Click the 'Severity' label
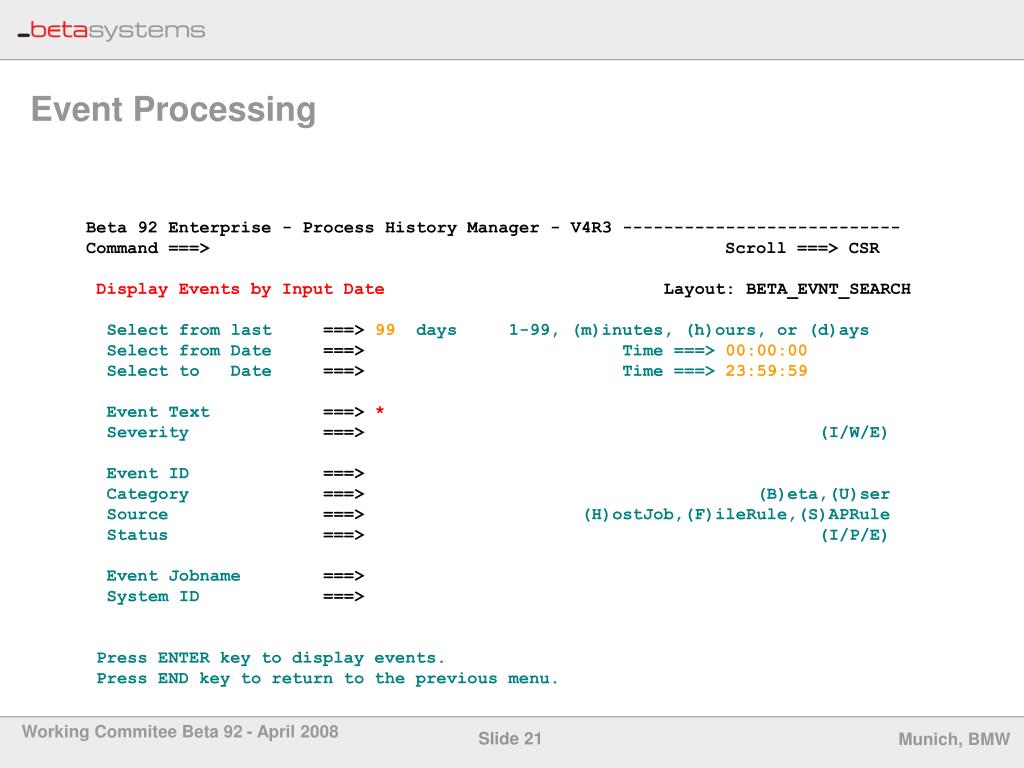The width and height of the screenshot is (1024, 768). click(148, 433)
